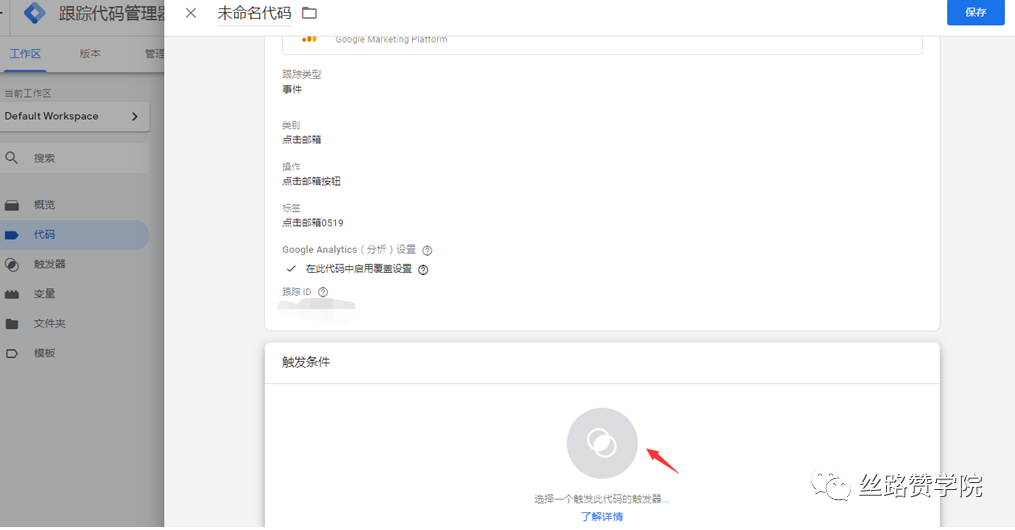This screenshot has width=1015, height=530.
Task: Open 变量 in the sidebar
Action: pyautogui.click(x=44, y=294)
